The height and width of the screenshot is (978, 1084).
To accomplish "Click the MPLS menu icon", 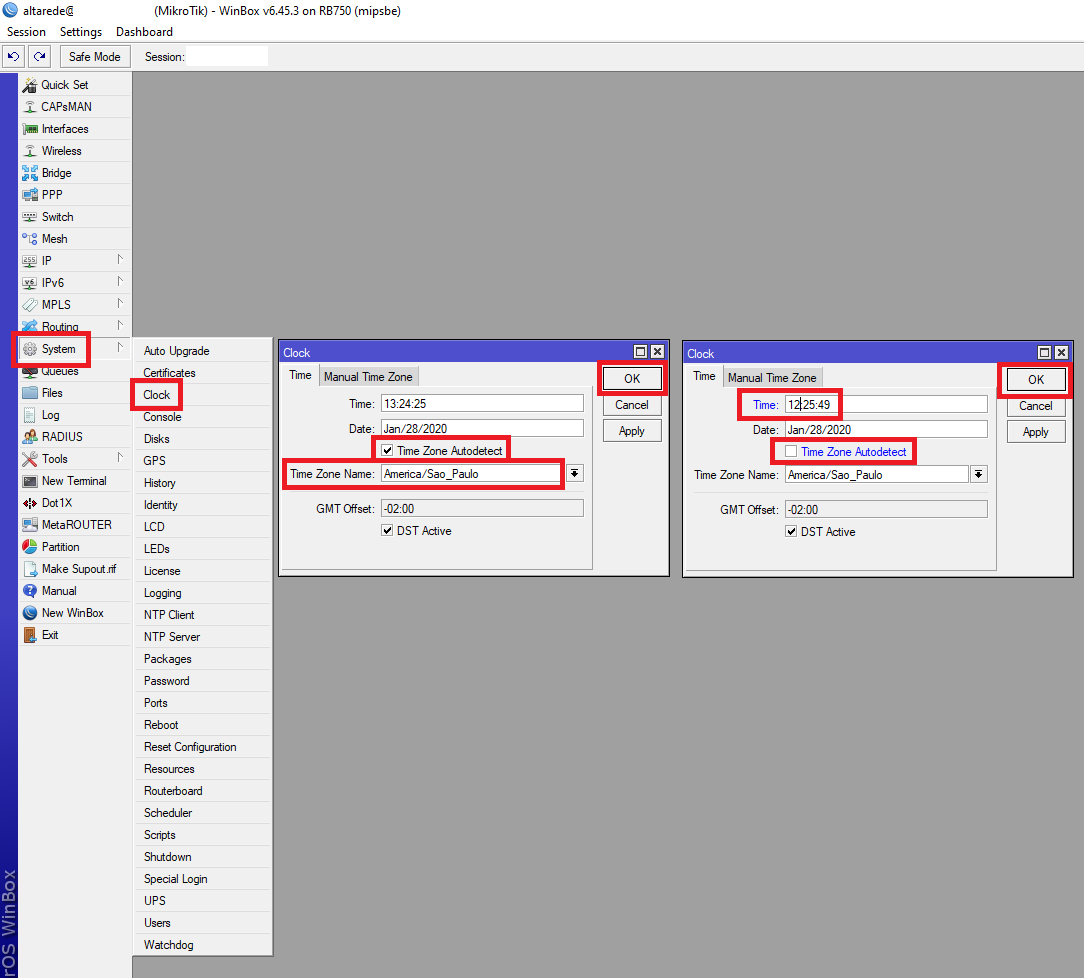I will (30, 305).
